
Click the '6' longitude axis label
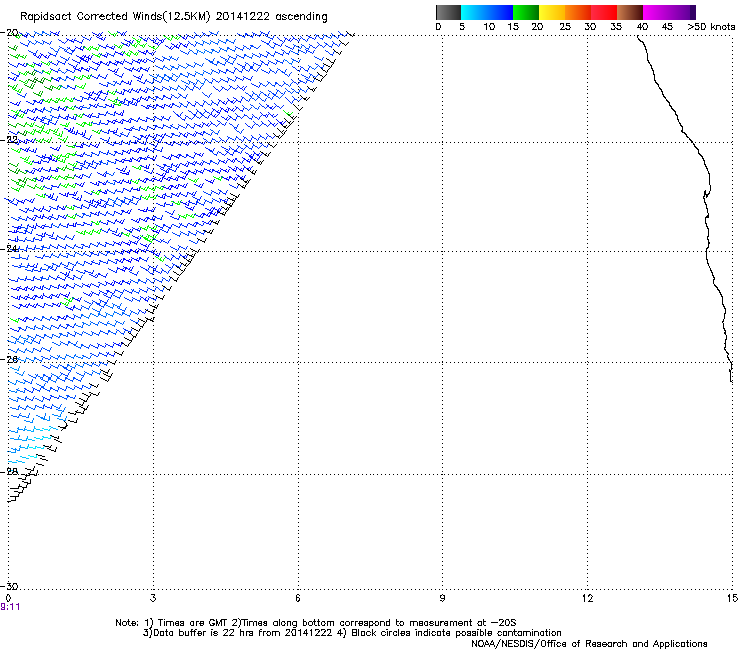(x=298, y=598)
